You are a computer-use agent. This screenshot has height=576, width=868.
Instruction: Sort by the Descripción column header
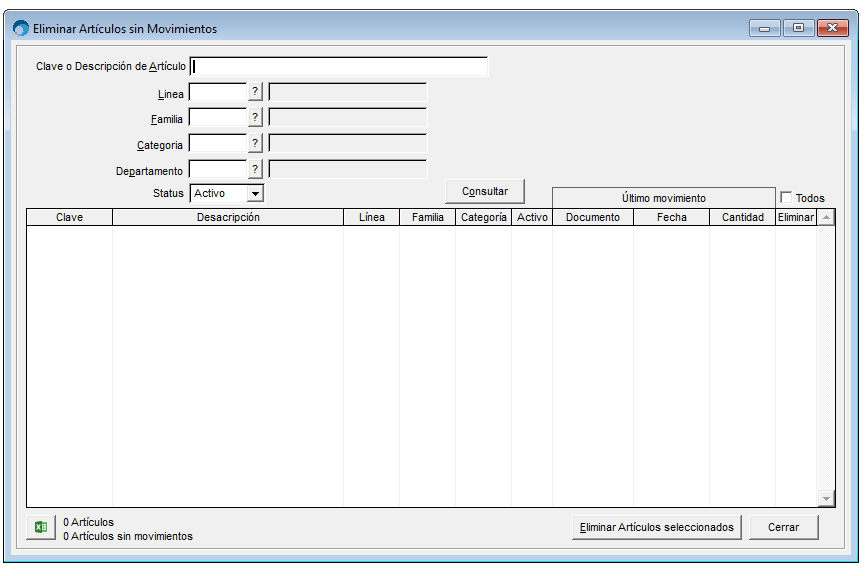228,218
